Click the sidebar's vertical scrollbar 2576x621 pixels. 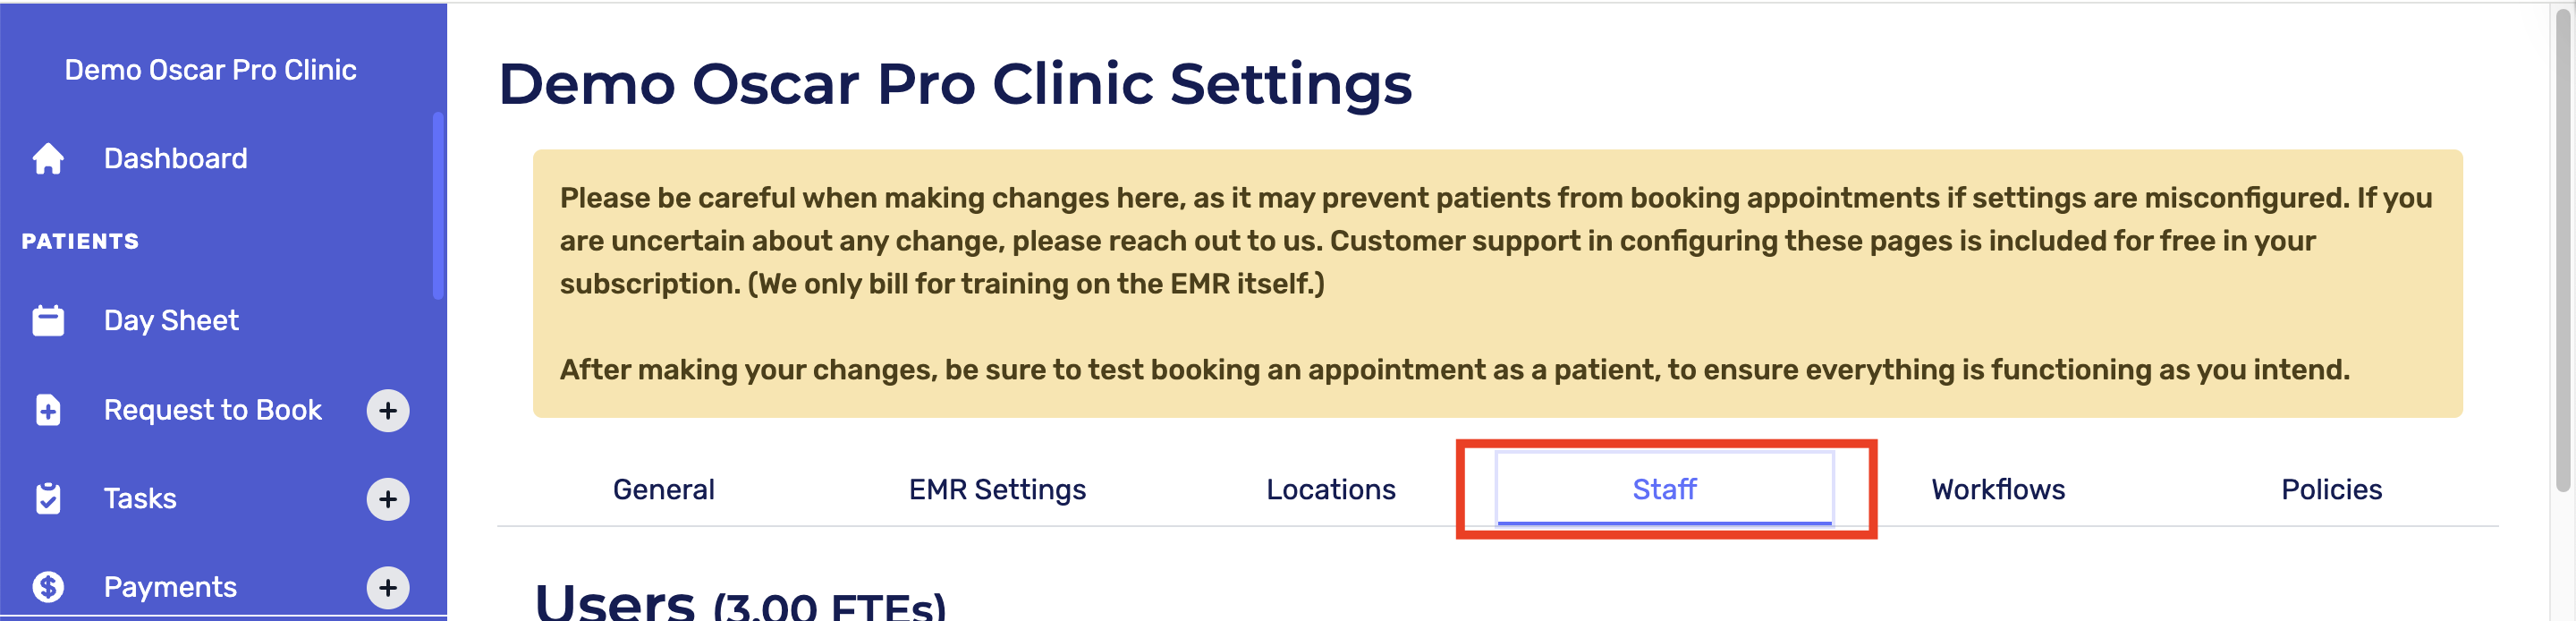click(x=437, y=205)
